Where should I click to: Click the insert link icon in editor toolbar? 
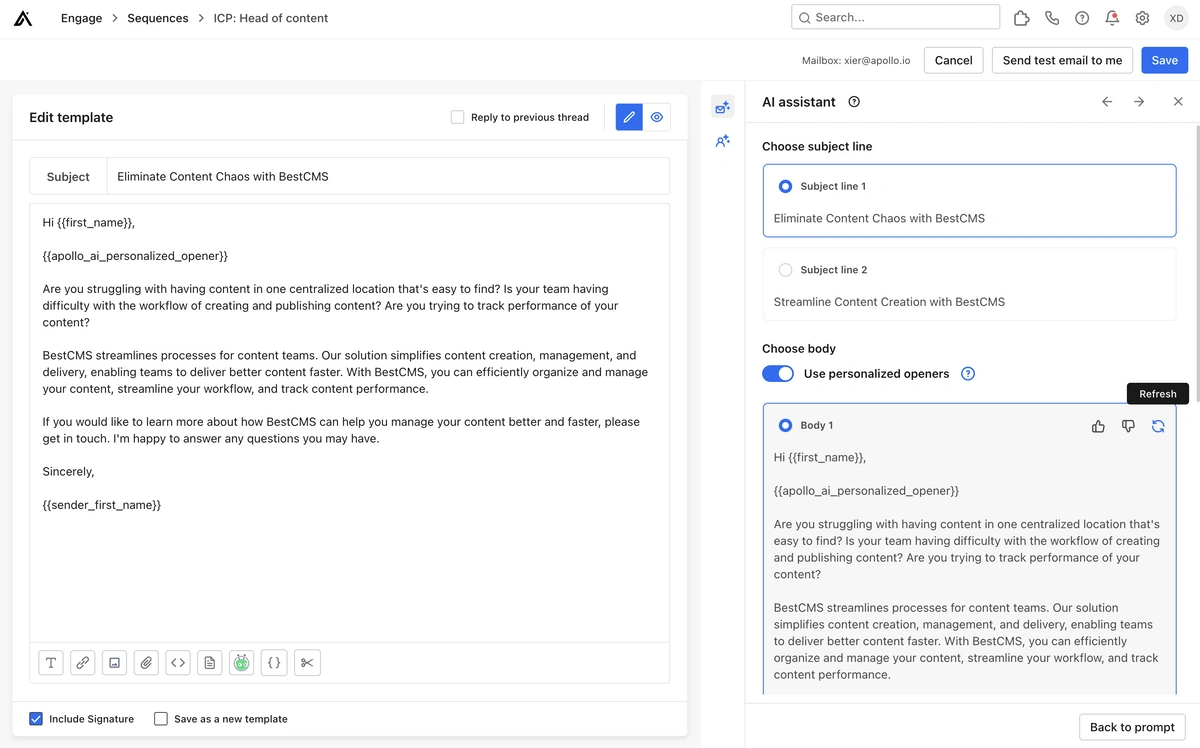point(83,662)
